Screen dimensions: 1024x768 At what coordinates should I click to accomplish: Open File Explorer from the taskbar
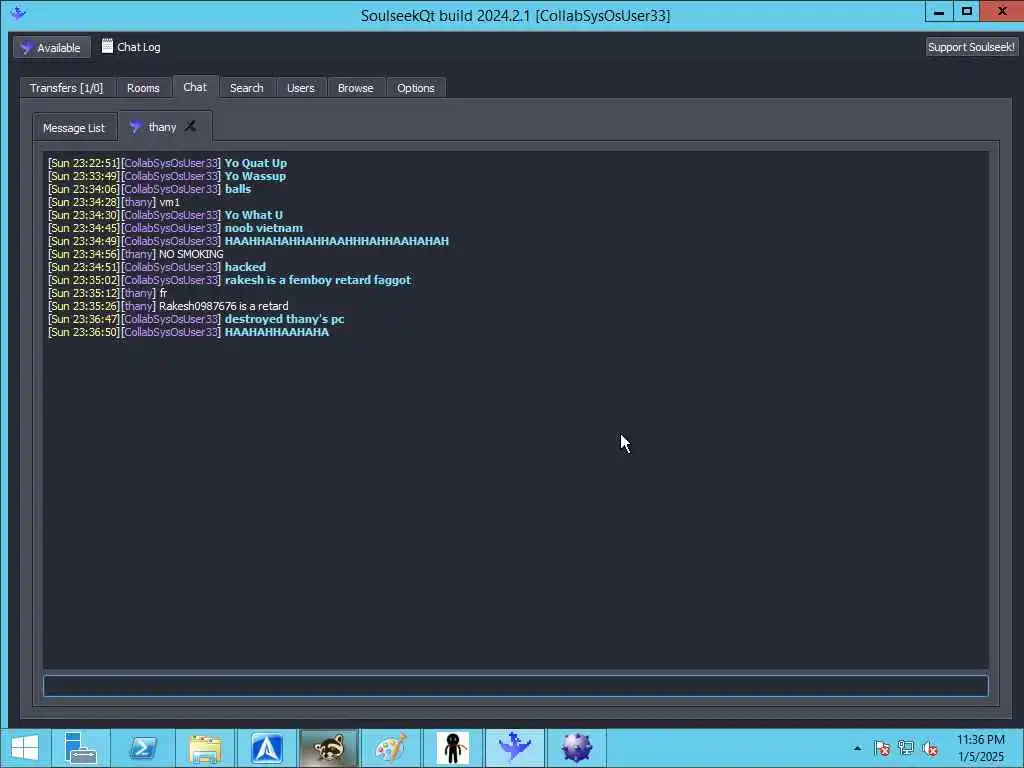point(204,747)
